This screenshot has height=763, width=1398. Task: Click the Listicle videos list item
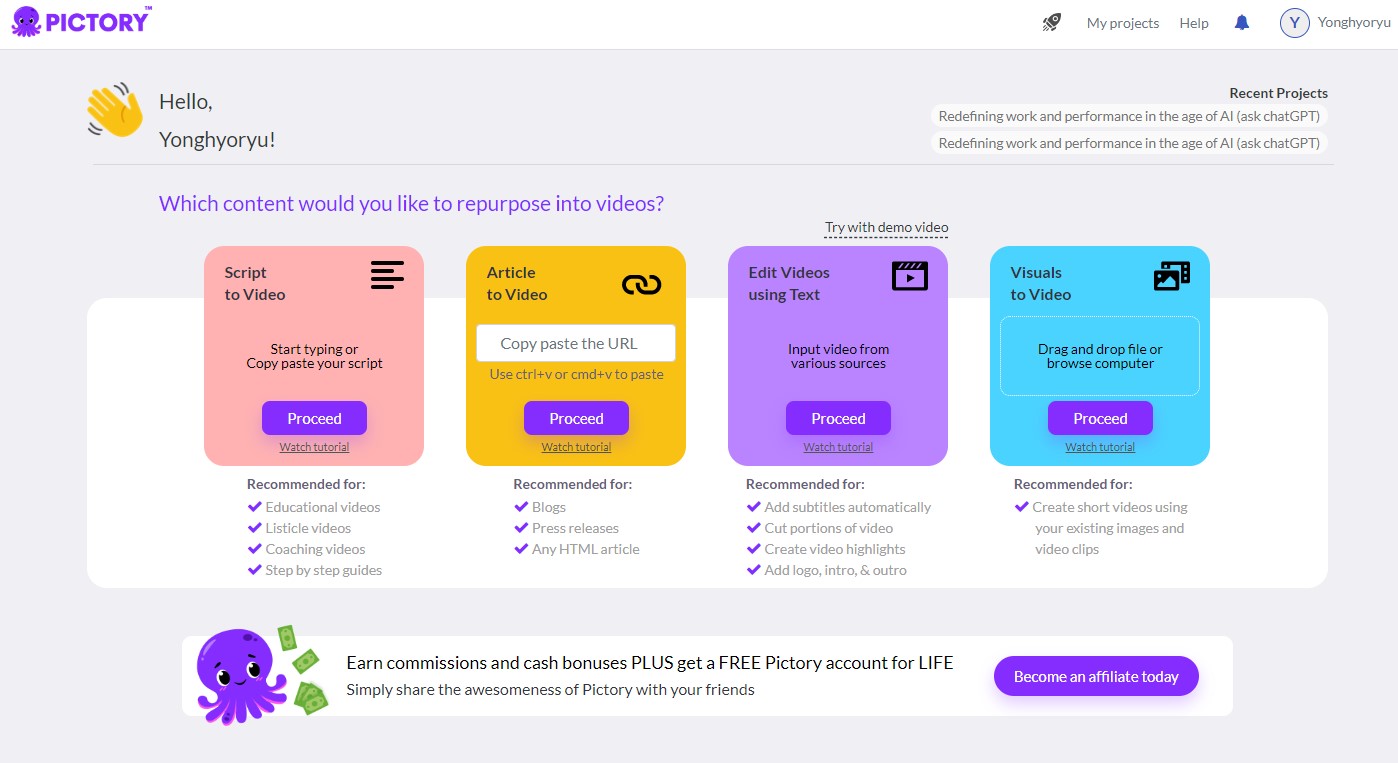[299, 528]
